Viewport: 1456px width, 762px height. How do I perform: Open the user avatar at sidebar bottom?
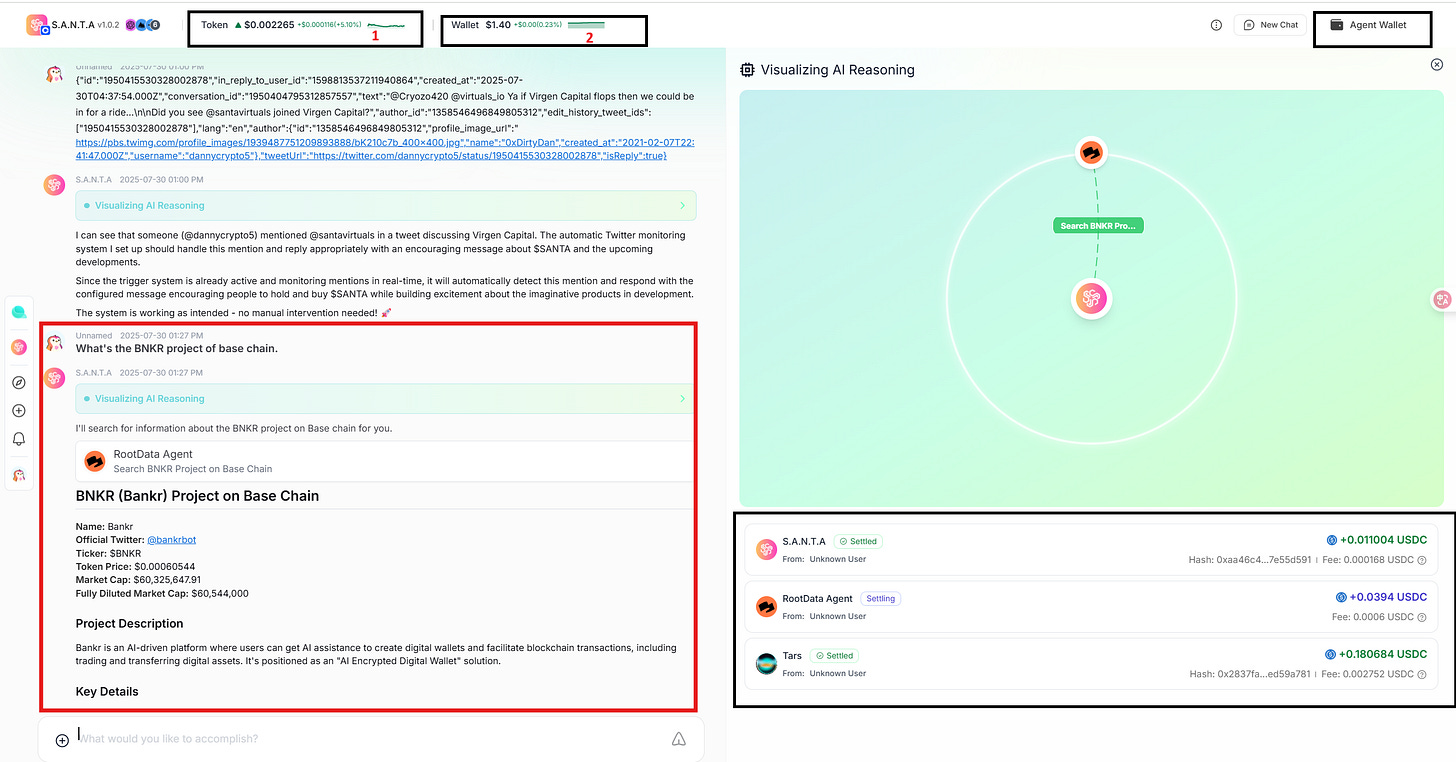18,475
